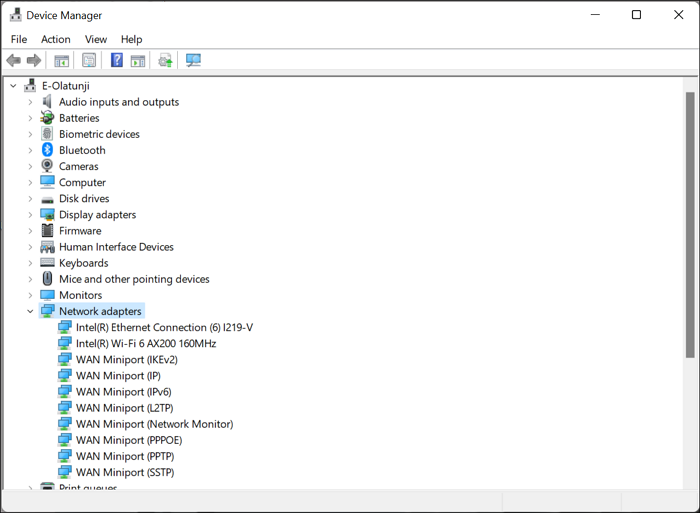Click the Monitors category icon
Image resolution: width=700 pixels, height=513 pixels.
click(47, 295)
